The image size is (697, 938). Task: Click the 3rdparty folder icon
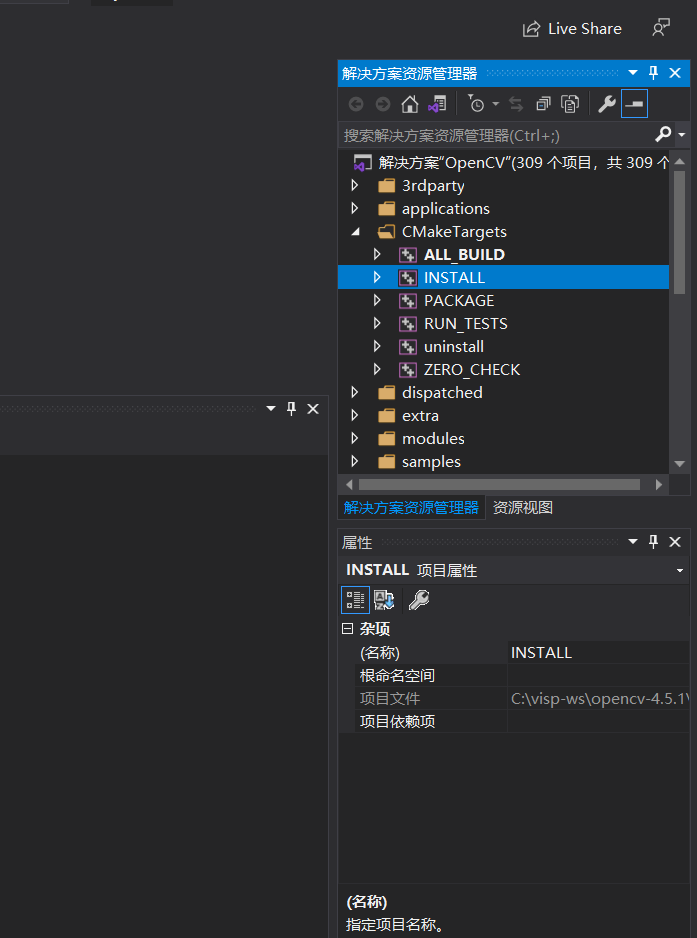[x=387, y=186]
